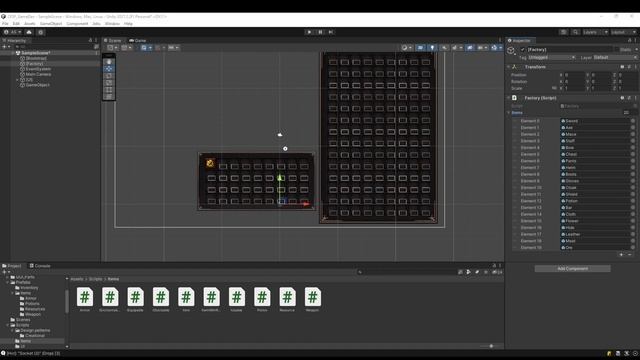Click the Hierarchy create plus button
This screenshot has width=640, height=360.
[x=5, y=47]
